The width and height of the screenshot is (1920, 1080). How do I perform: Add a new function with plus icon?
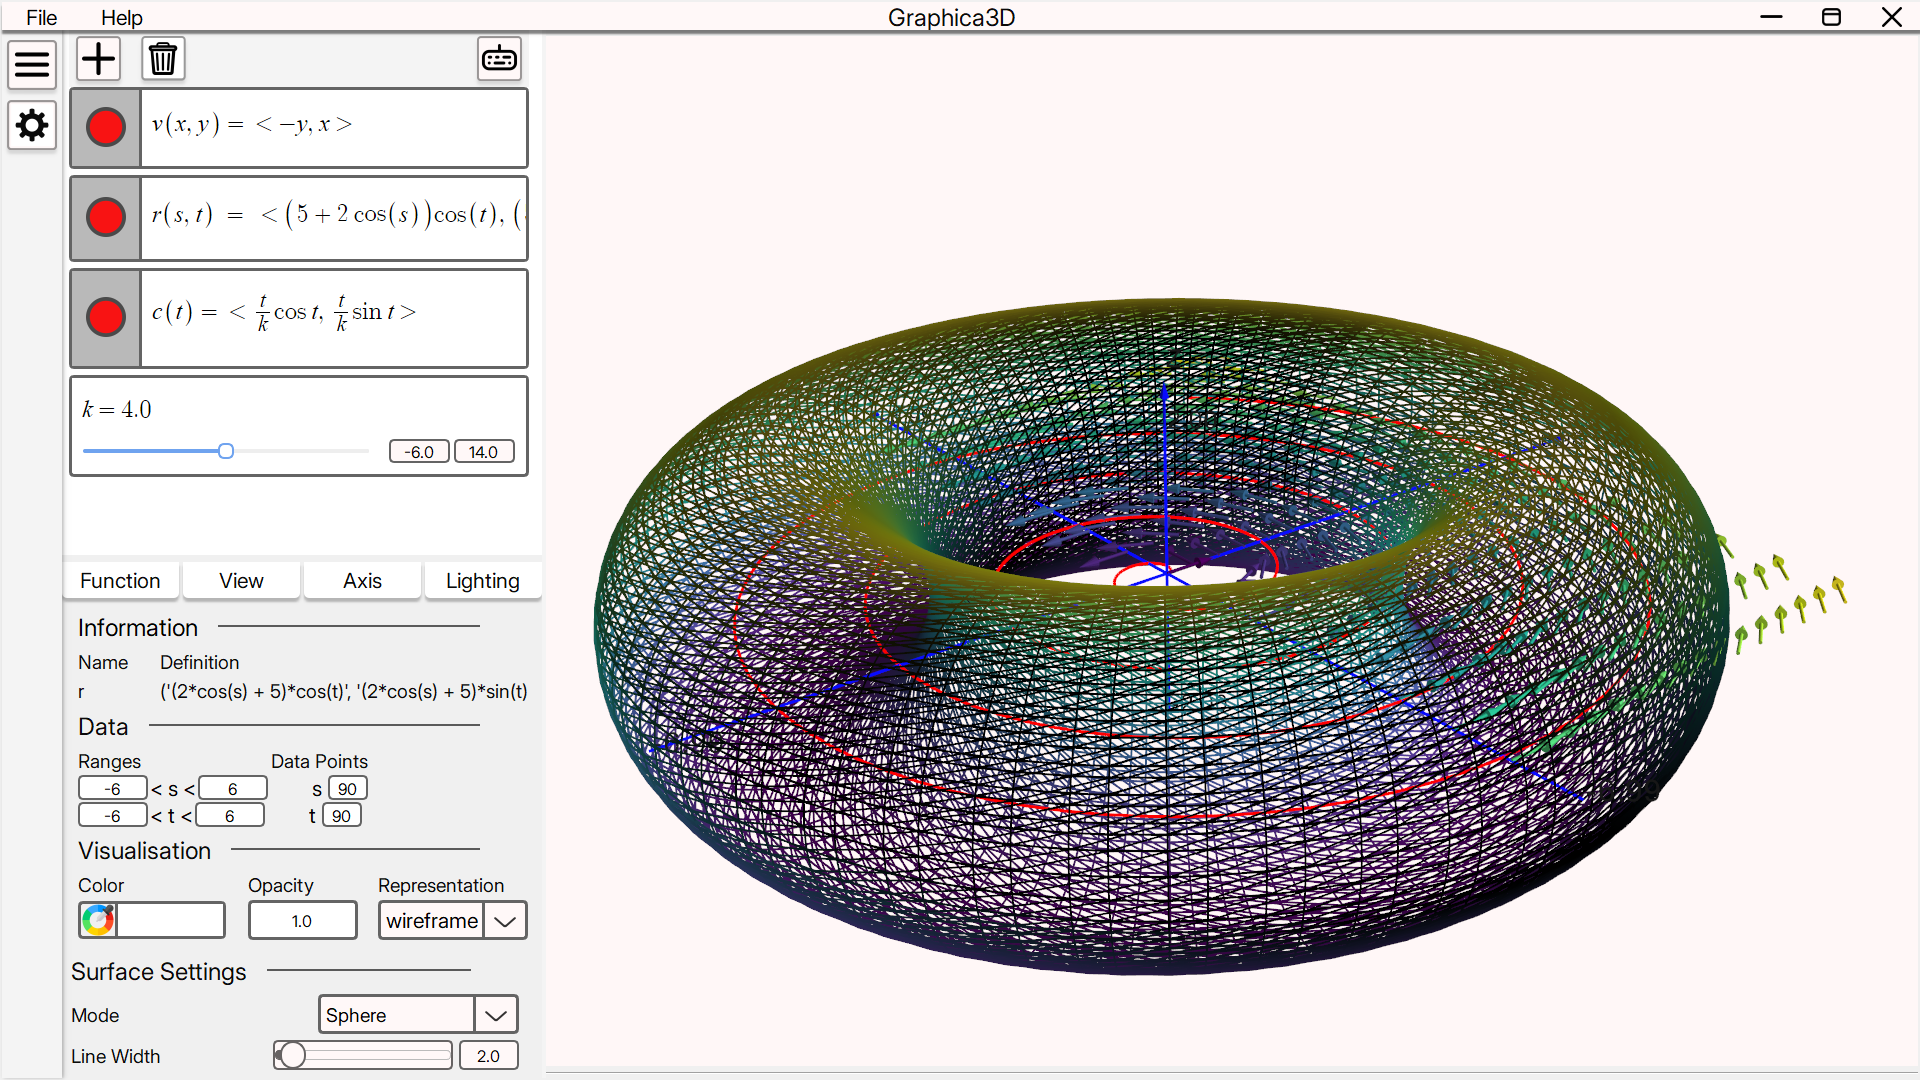(x=98, y=59)
